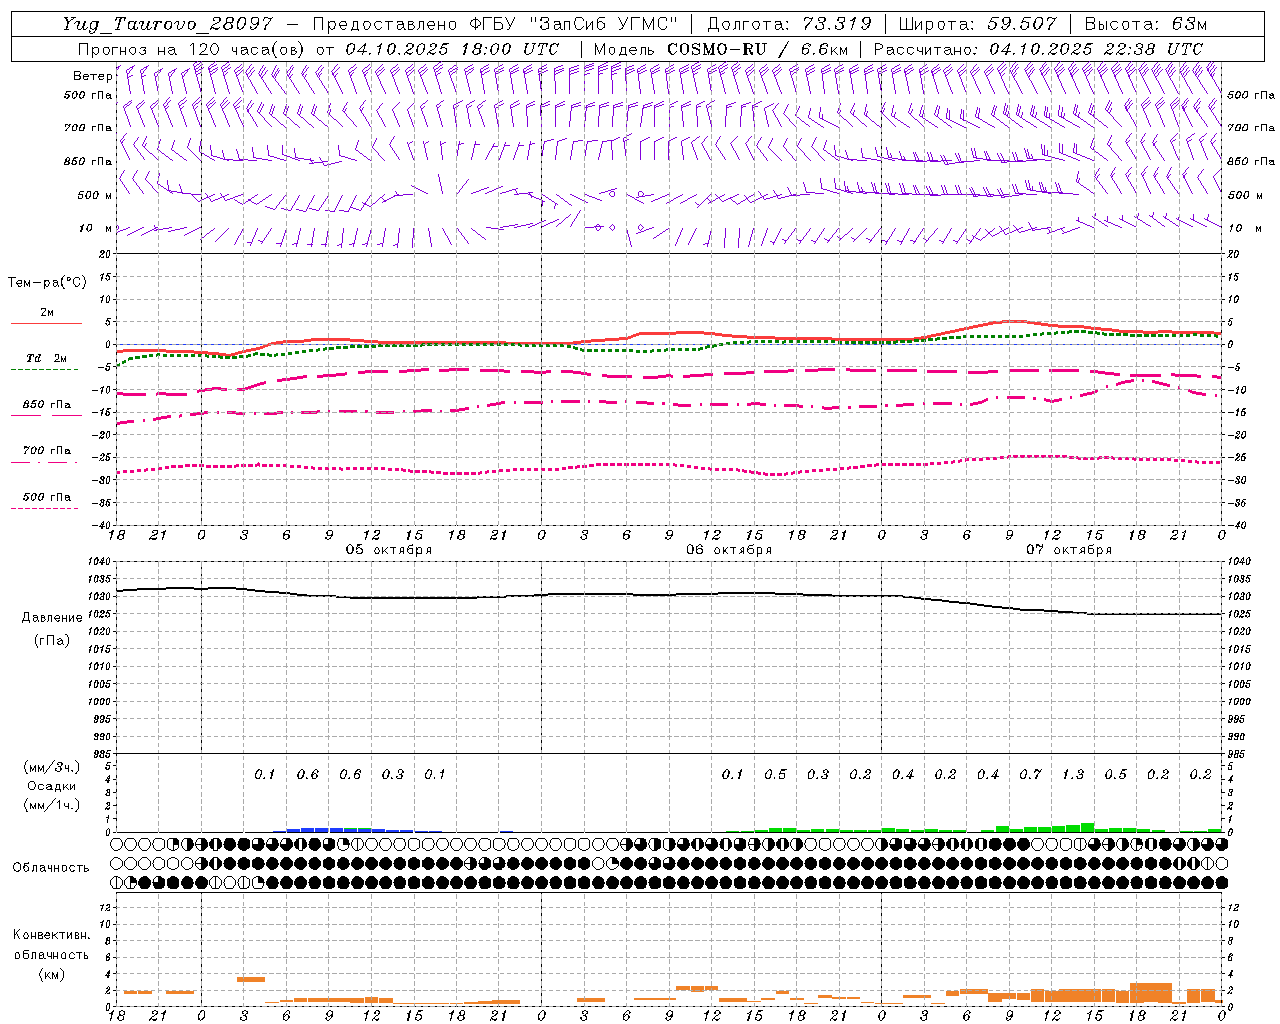The height and width of the screenshot is (1024, 1280).
Task: Click the '05 октября' date label
Action: click(389, 550)
